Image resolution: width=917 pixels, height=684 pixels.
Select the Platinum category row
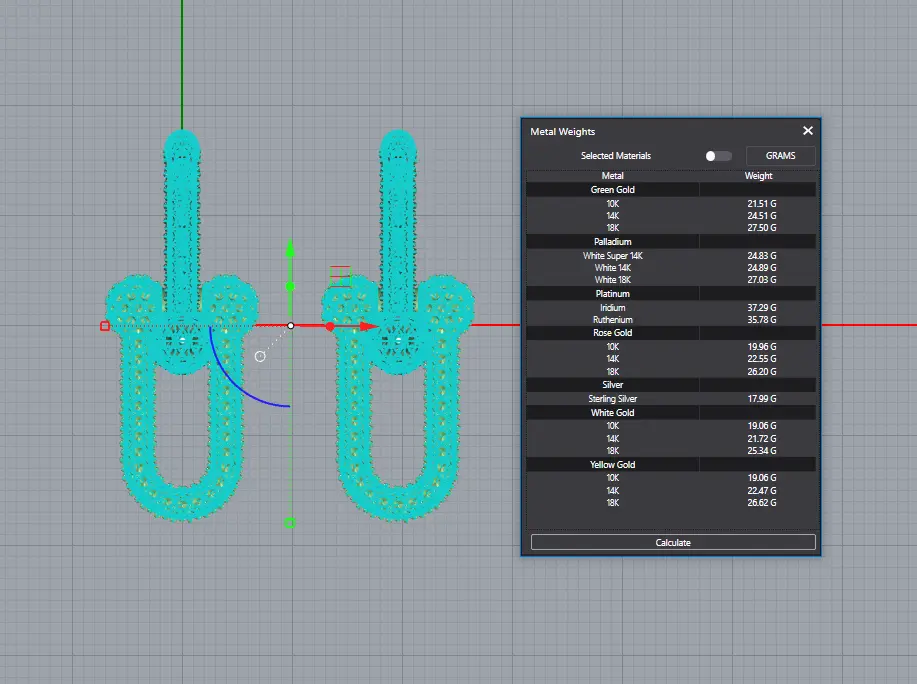tap(612, 294)
